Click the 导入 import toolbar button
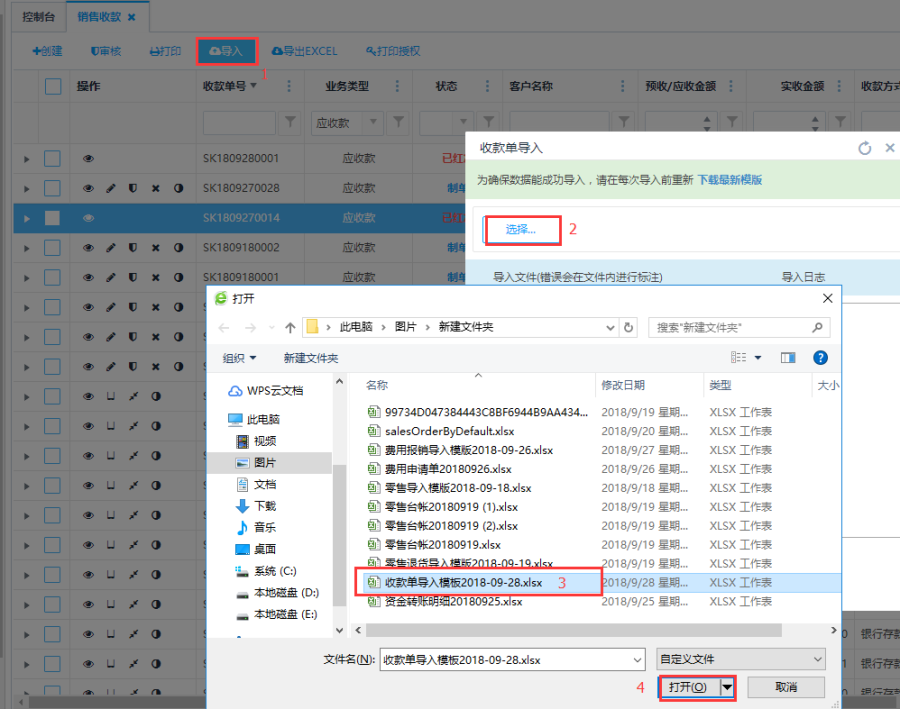Viewport: 900px width, 709px height. click(226, 51)
